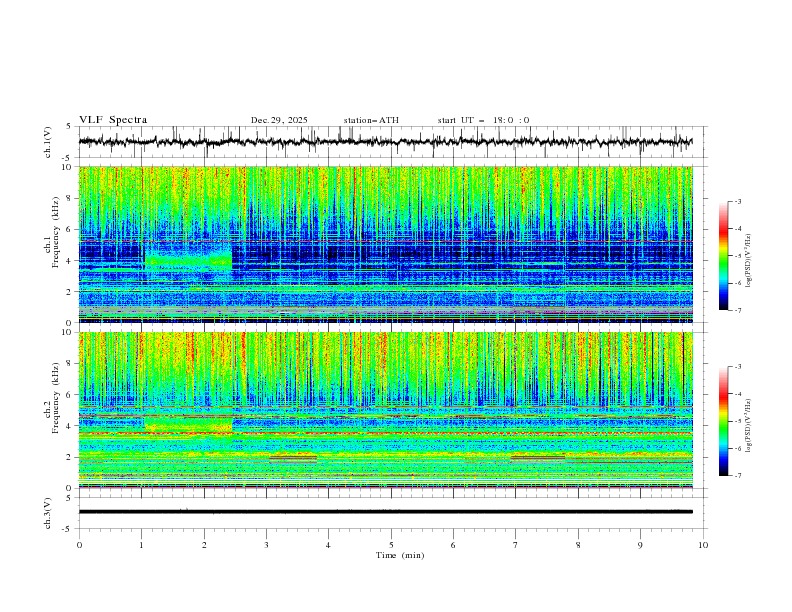Click the ch.1 "Frequency (kHz)" axis label
The image size is (792, 612).
[x=55, y=230]
